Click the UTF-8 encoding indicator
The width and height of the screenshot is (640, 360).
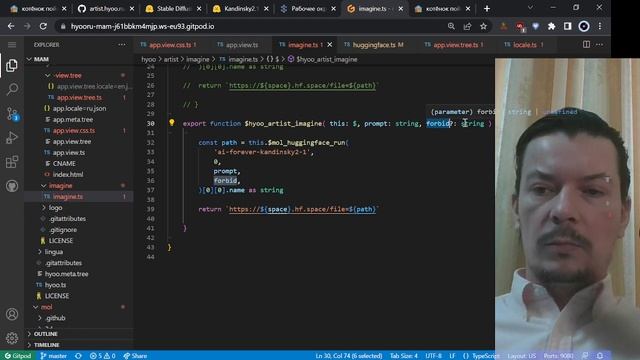tap(433, 356)
